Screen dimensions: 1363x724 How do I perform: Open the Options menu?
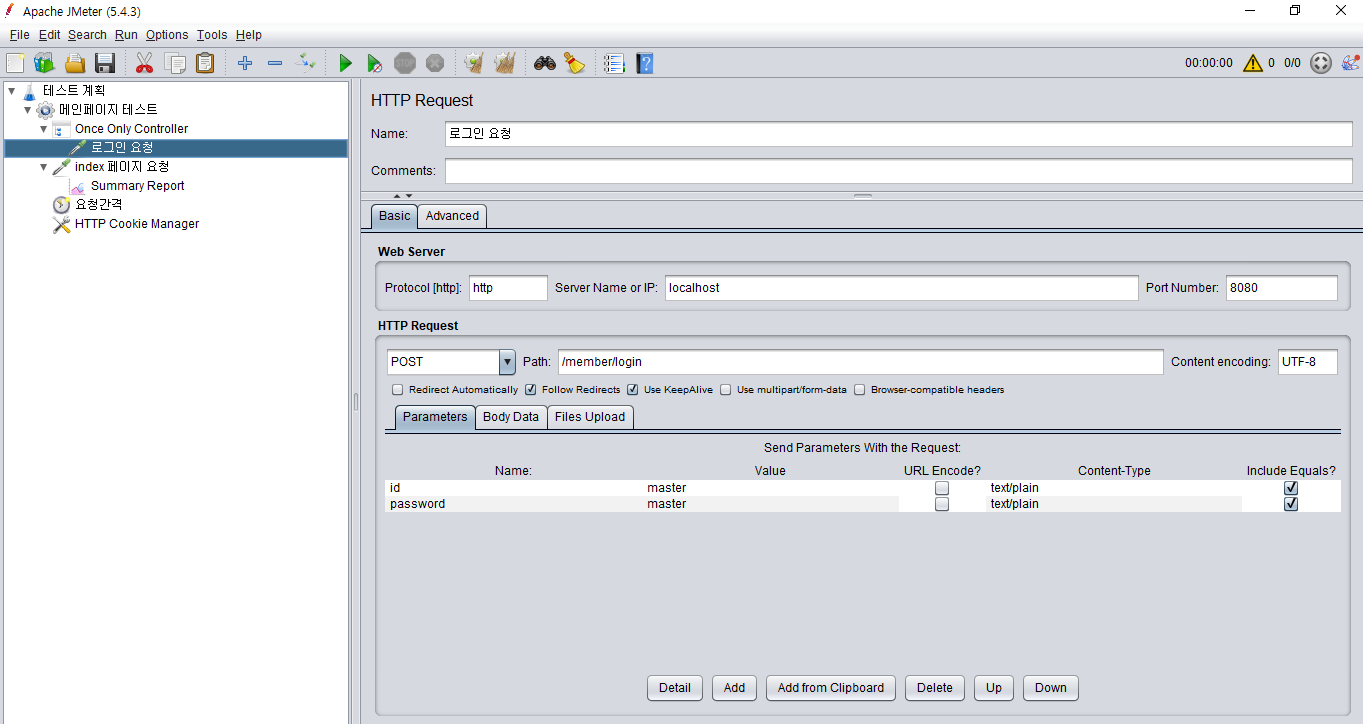pos(166,35)
